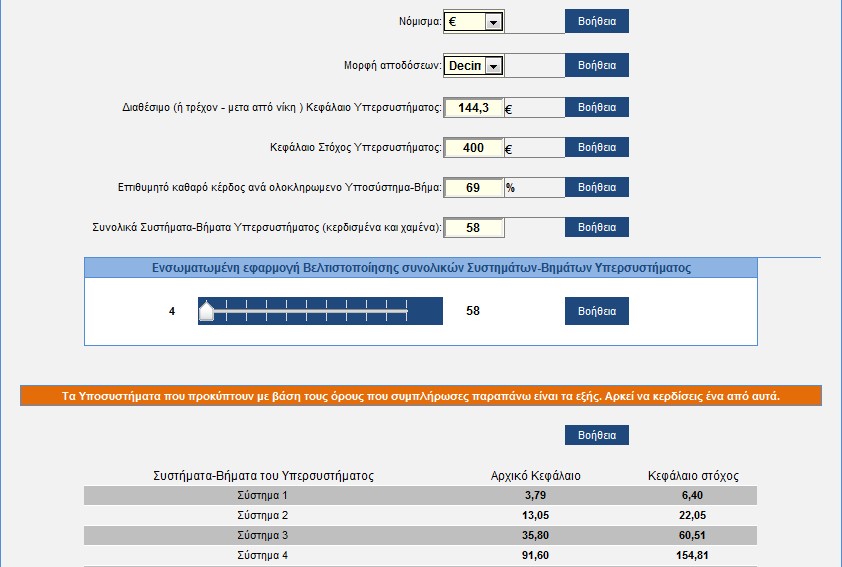
Task: Click the total systems field showing 58
Action: tap(473, 228)
